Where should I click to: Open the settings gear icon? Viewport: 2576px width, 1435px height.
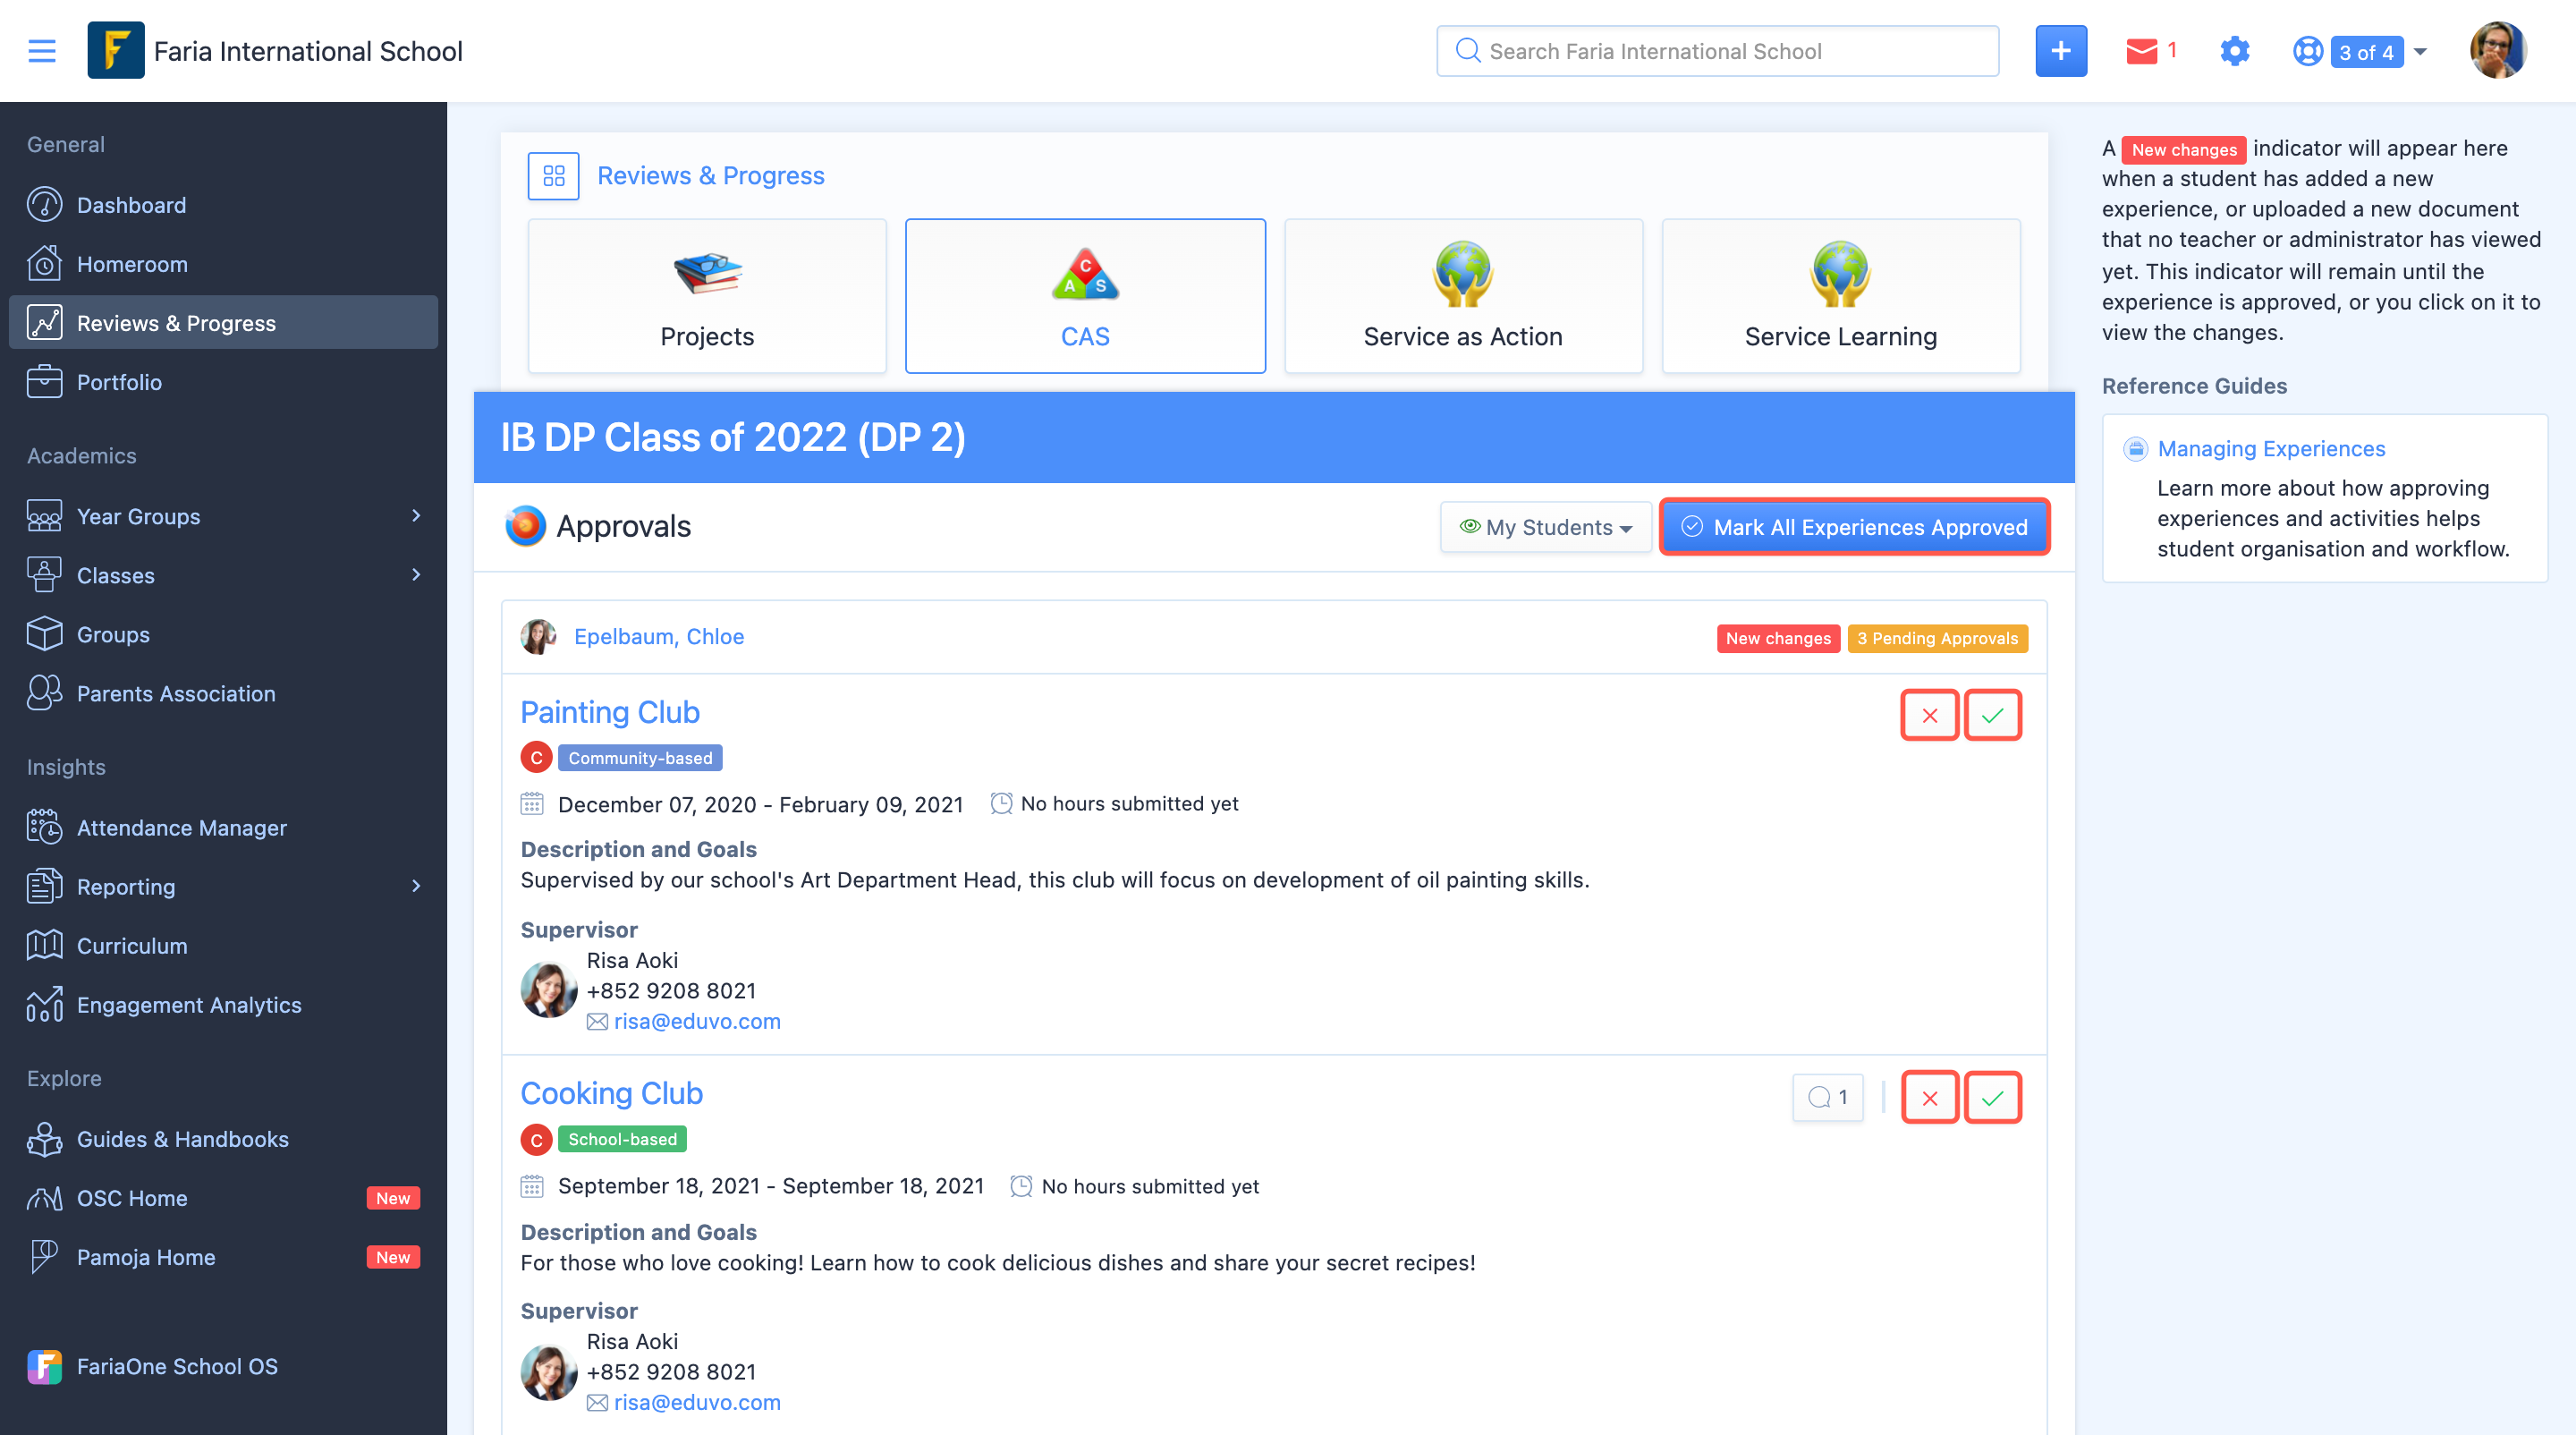pos(2234,51)
